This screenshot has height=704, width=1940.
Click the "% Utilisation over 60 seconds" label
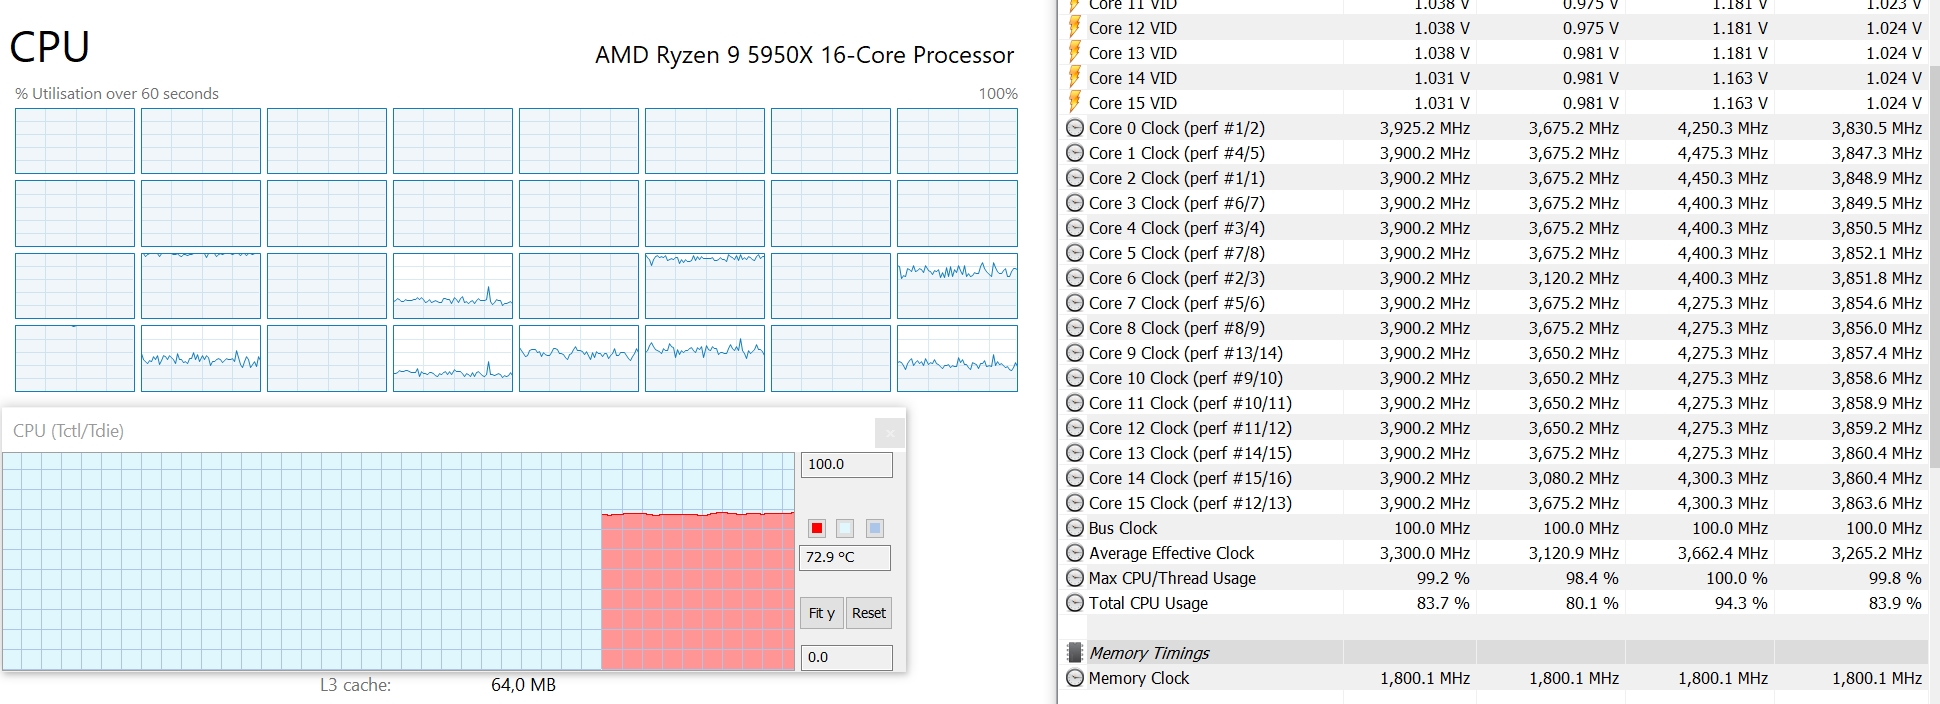pyautogui.click(x=117, y=93)
